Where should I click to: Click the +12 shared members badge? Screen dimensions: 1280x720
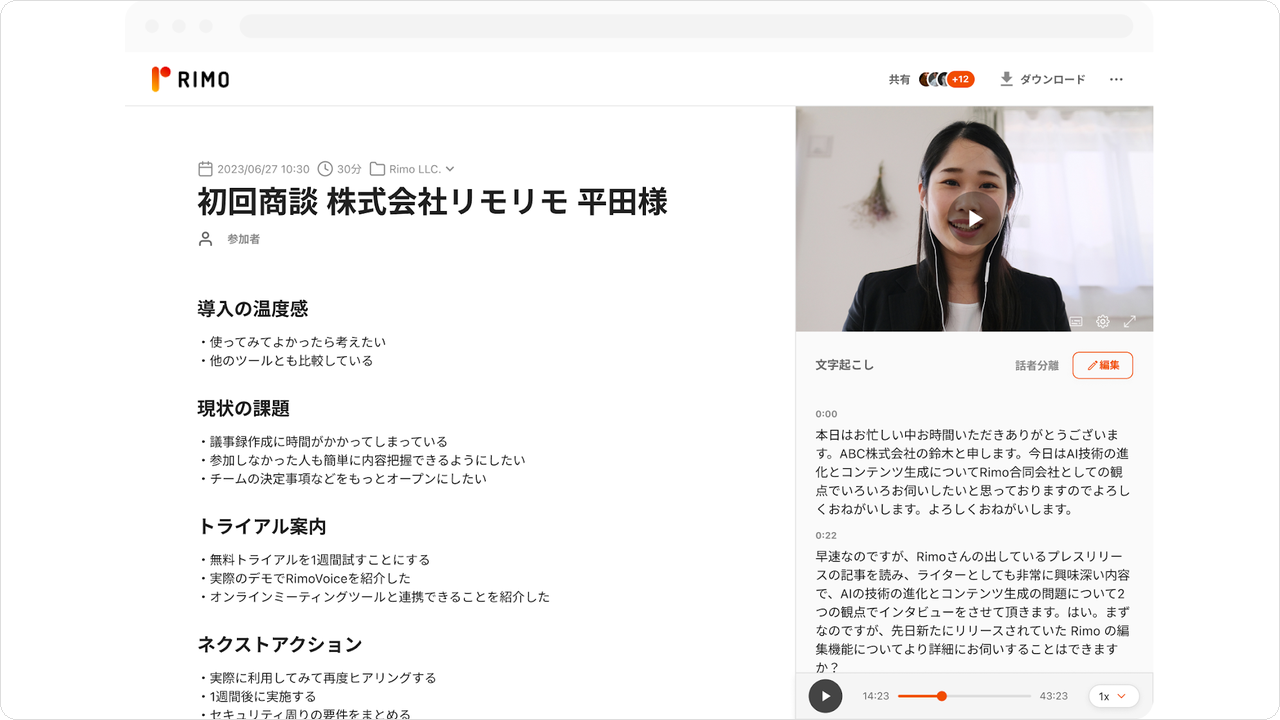960,79
